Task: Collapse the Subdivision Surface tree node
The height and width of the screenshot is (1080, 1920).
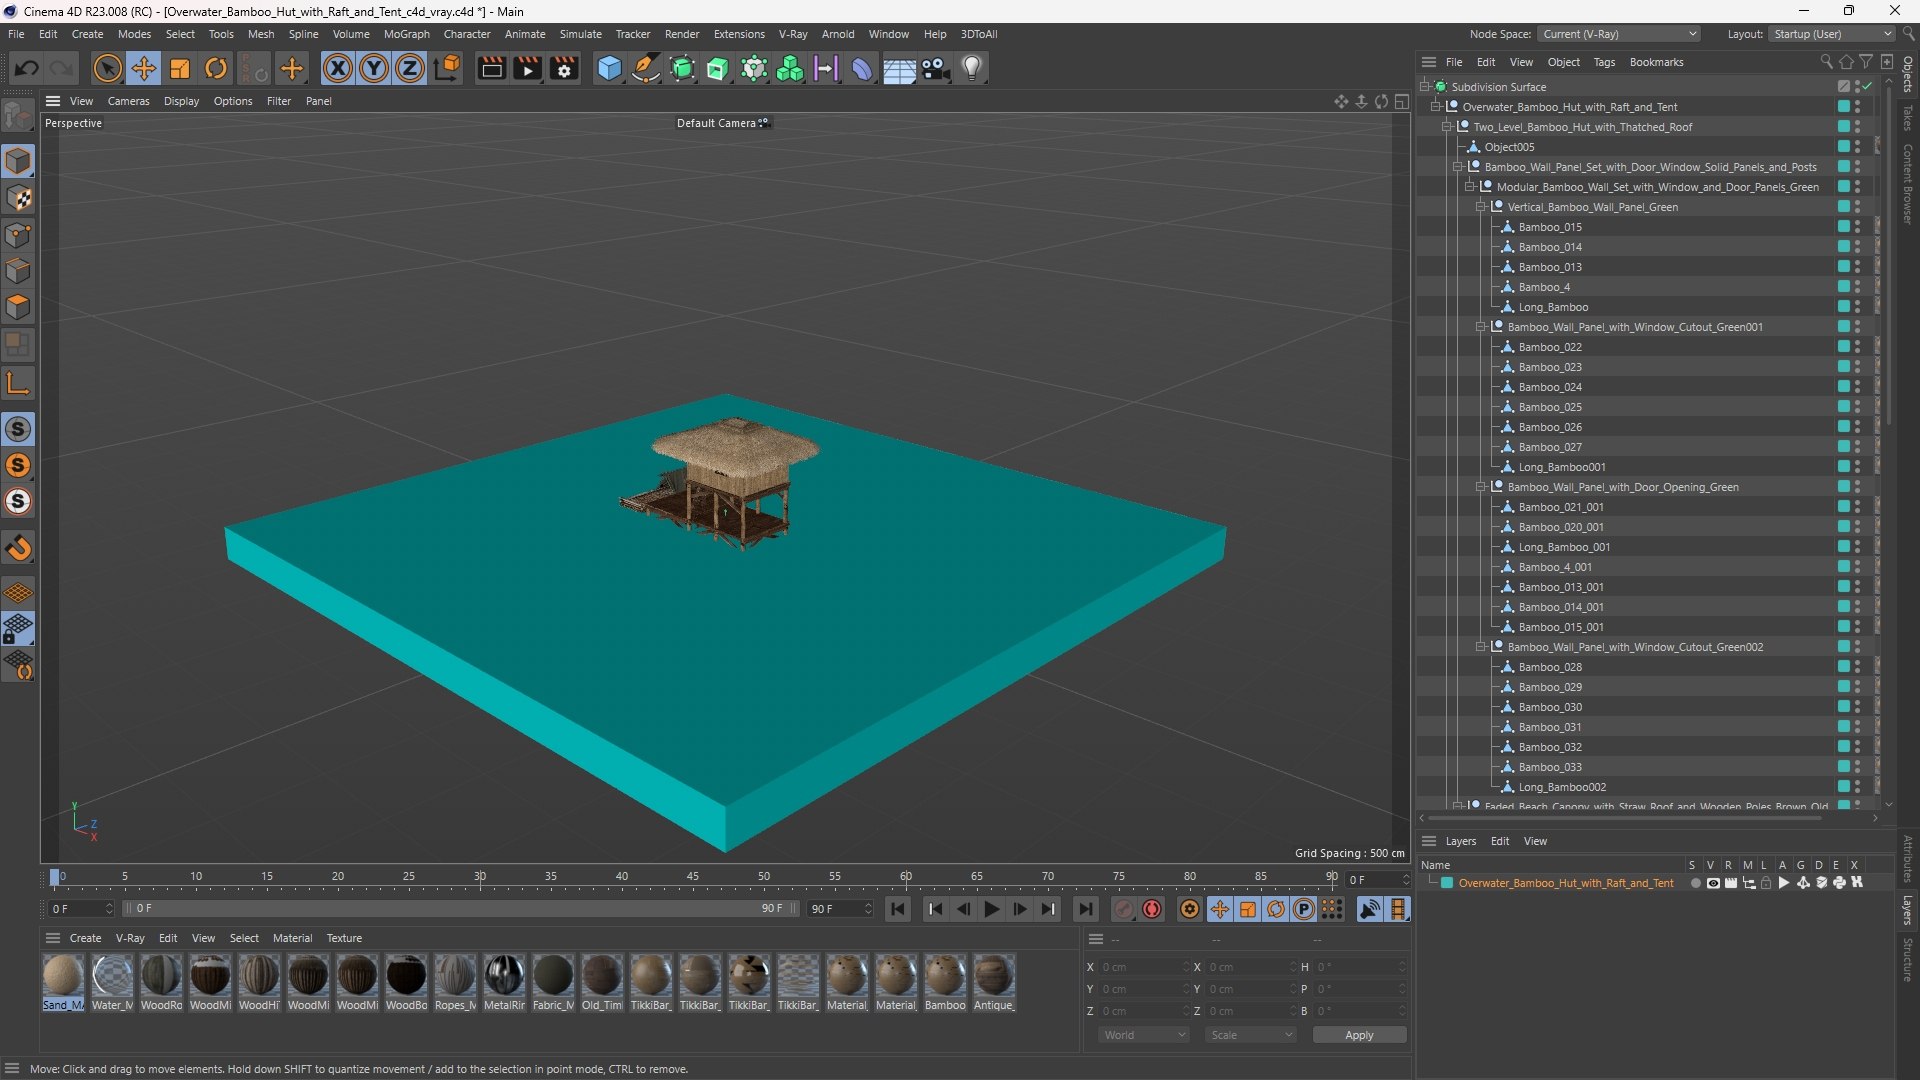Action: coord(1424,87)
